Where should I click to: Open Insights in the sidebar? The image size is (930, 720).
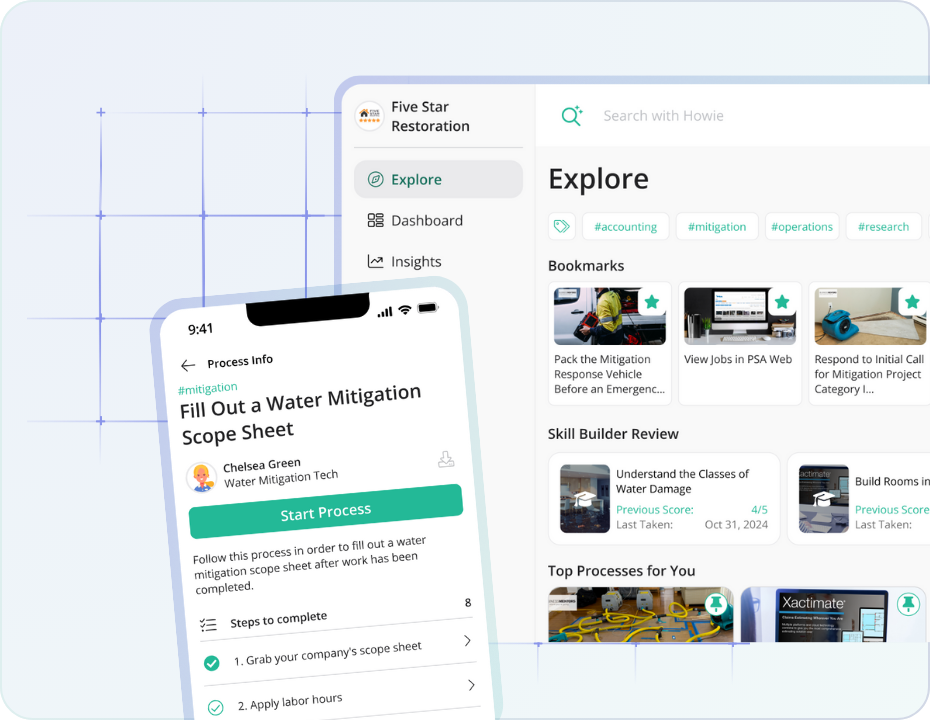coord(416,262)
